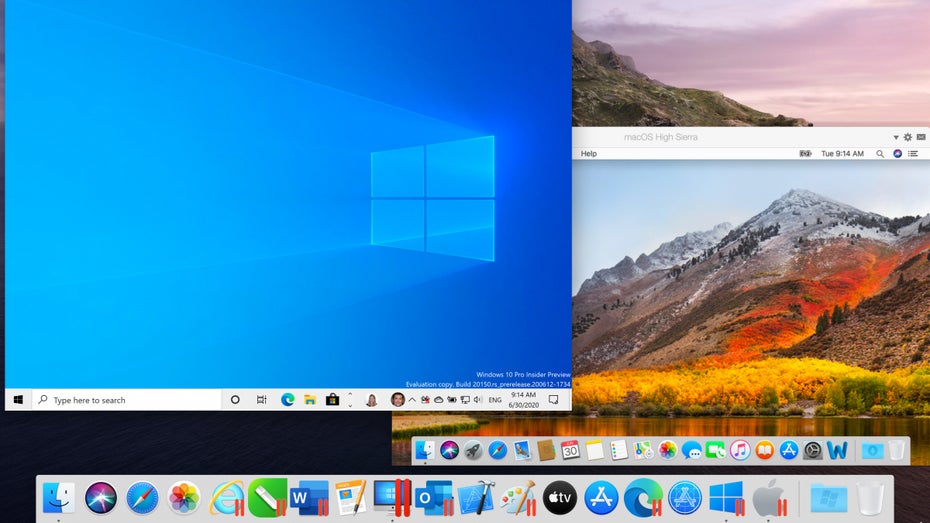Open the Help menu in High Sierra

(589, 153)
